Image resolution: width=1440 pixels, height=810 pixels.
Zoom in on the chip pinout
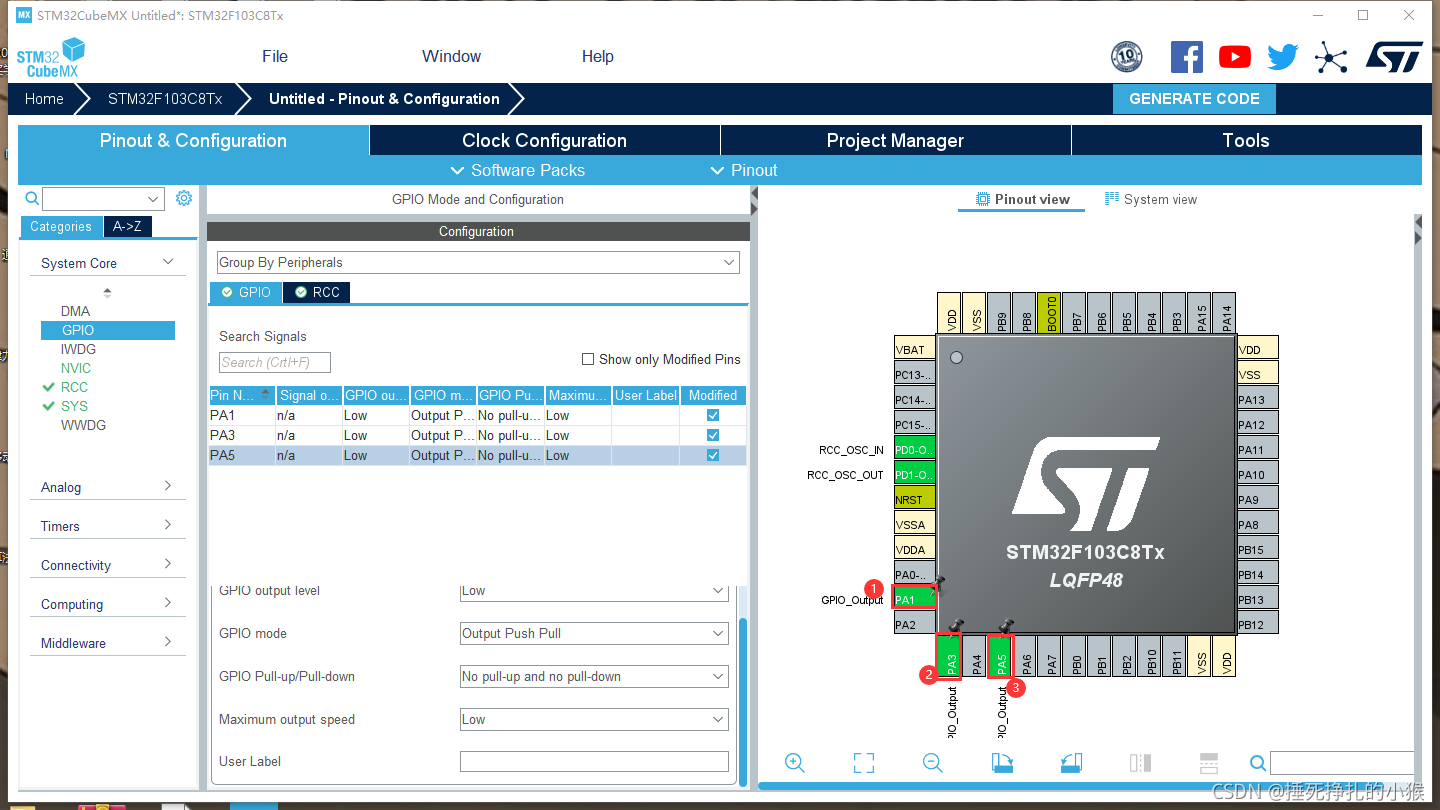(795, 763)
